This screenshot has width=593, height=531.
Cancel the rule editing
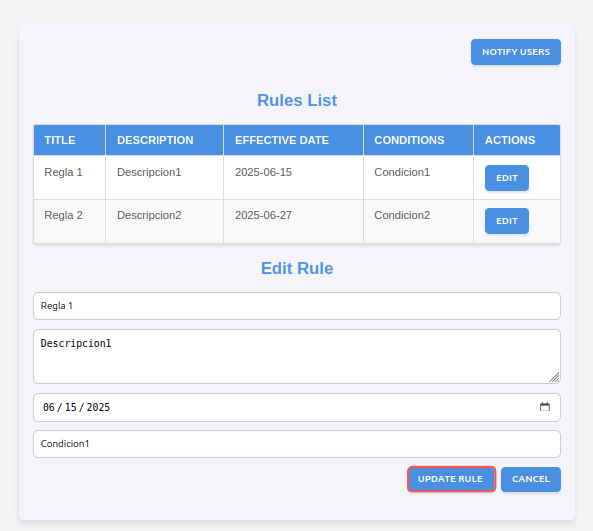[x=531, y=479]
